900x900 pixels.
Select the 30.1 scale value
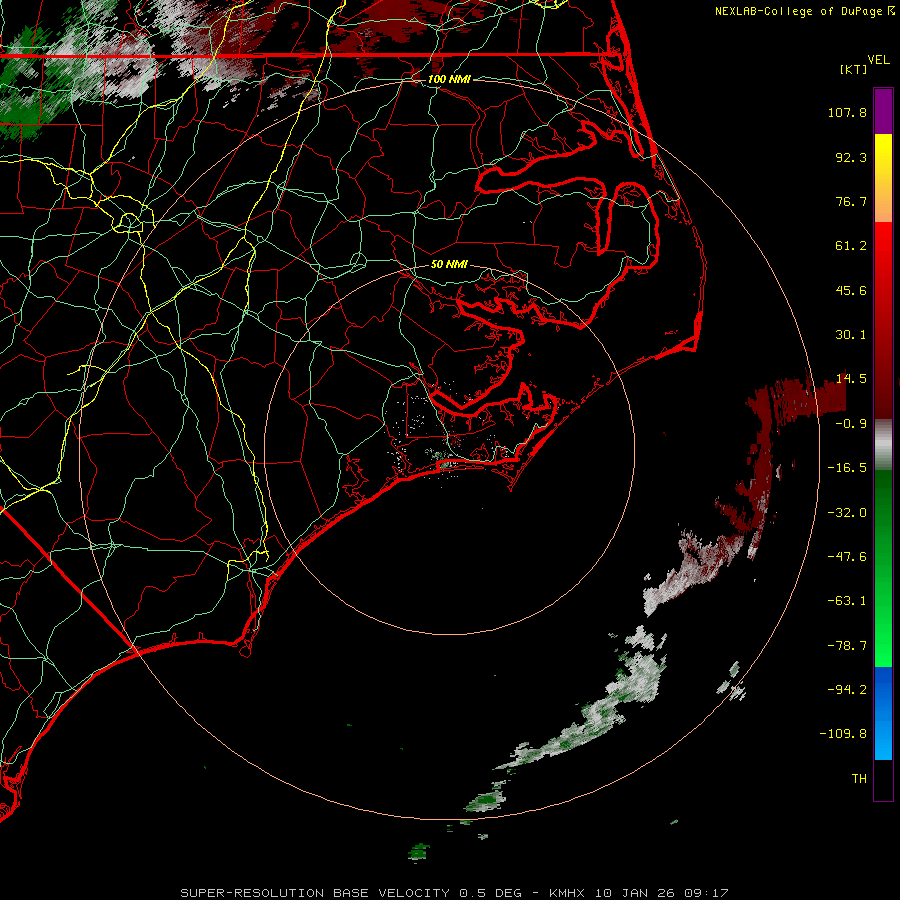pos(851,335)
